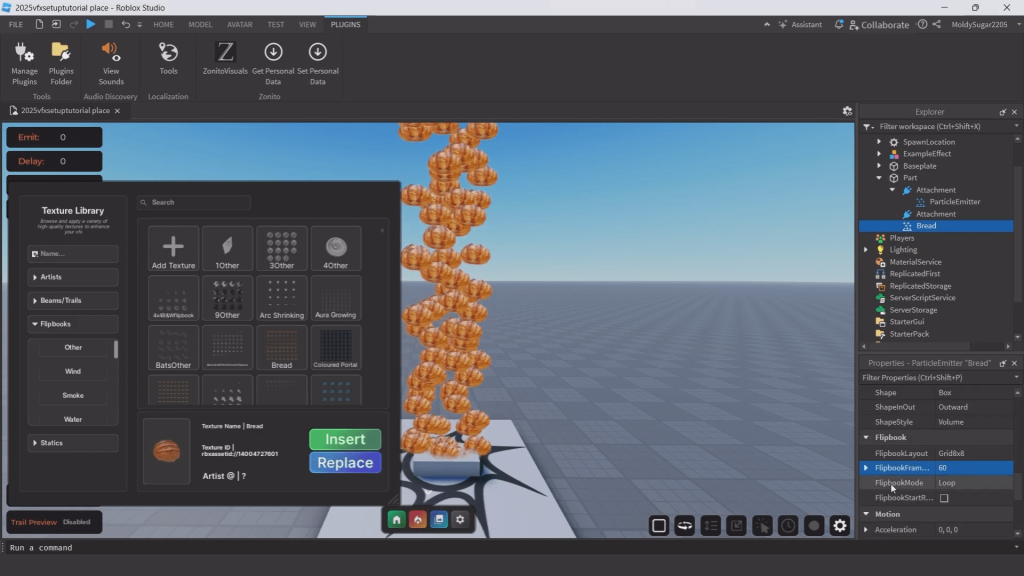Collapse the Flipbook properties section
This screenshot has height=576, width=1024.
(x=866, y=438)
